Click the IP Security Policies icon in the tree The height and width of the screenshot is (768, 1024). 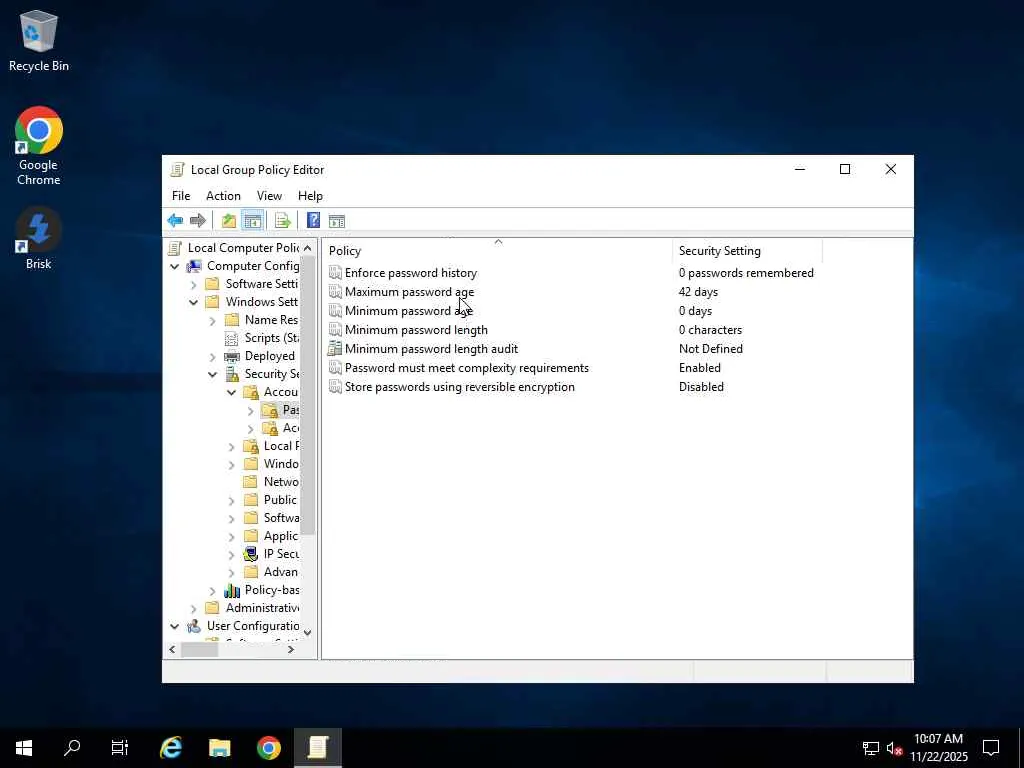pyautogui.click(x=251, y=554)
